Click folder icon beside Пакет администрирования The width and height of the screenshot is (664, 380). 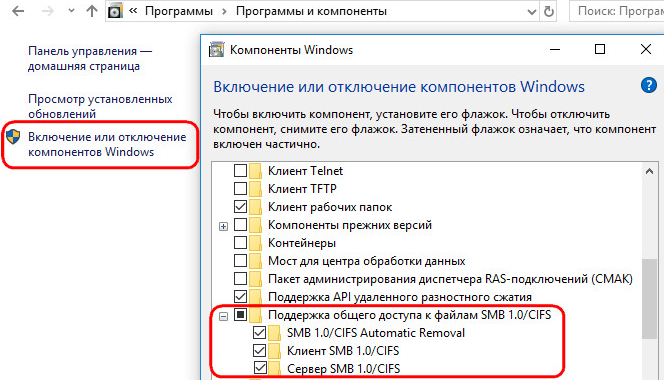(255, 279)
